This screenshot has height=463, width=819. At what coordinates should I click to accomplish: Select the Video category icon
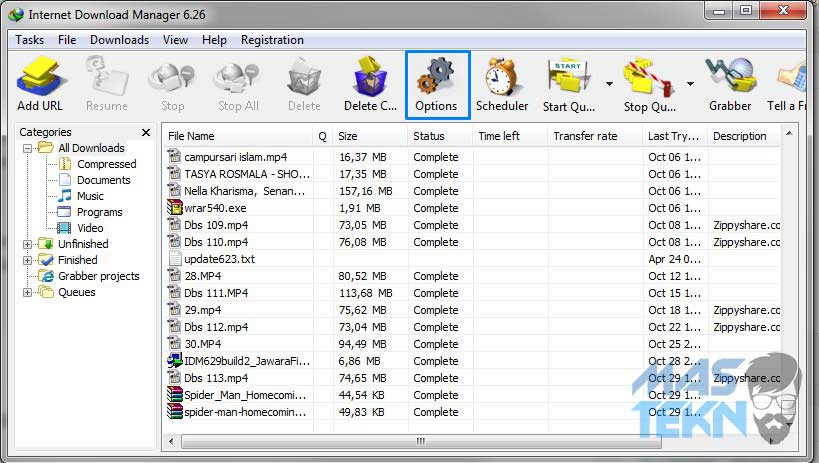[x=64, y=228]
